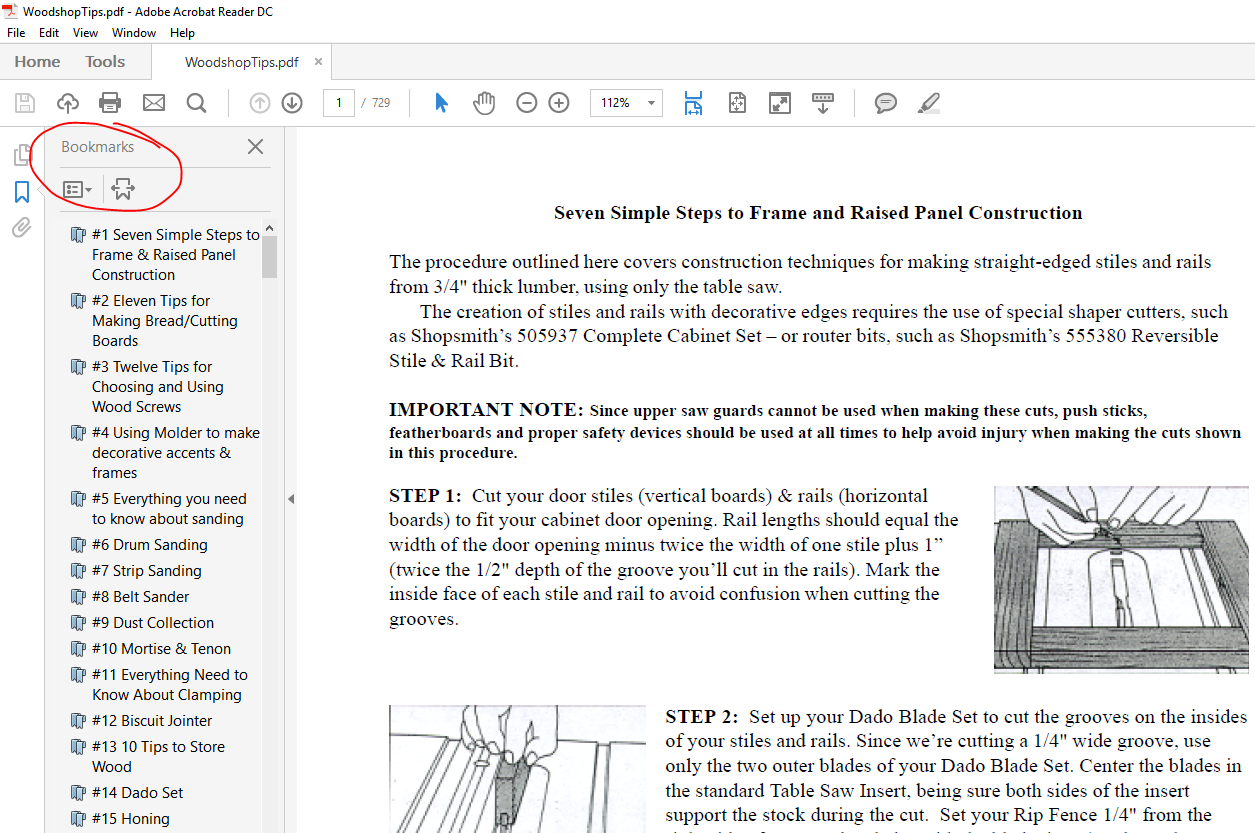Open Attachments paperclip panel
1255x833 pixels.
(22, 228)
